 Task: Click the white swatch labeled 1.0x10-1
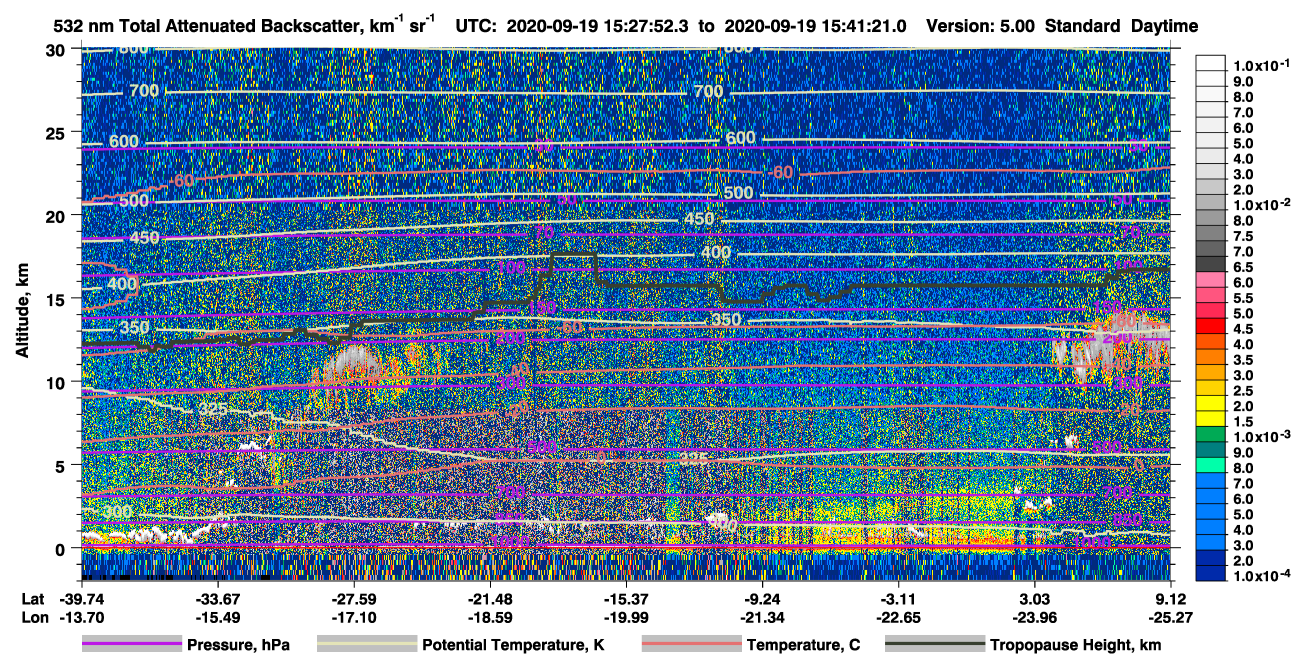click(x=1211, y=64)
